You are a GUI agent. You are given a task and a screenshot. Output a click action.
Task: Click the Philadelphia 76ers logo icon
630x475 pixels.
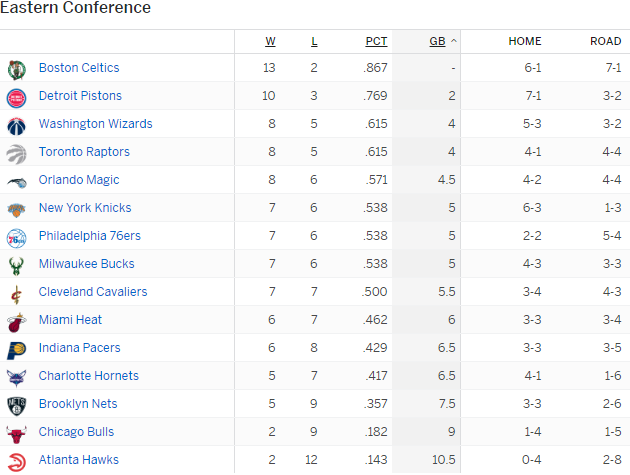(x=16, y=237)
